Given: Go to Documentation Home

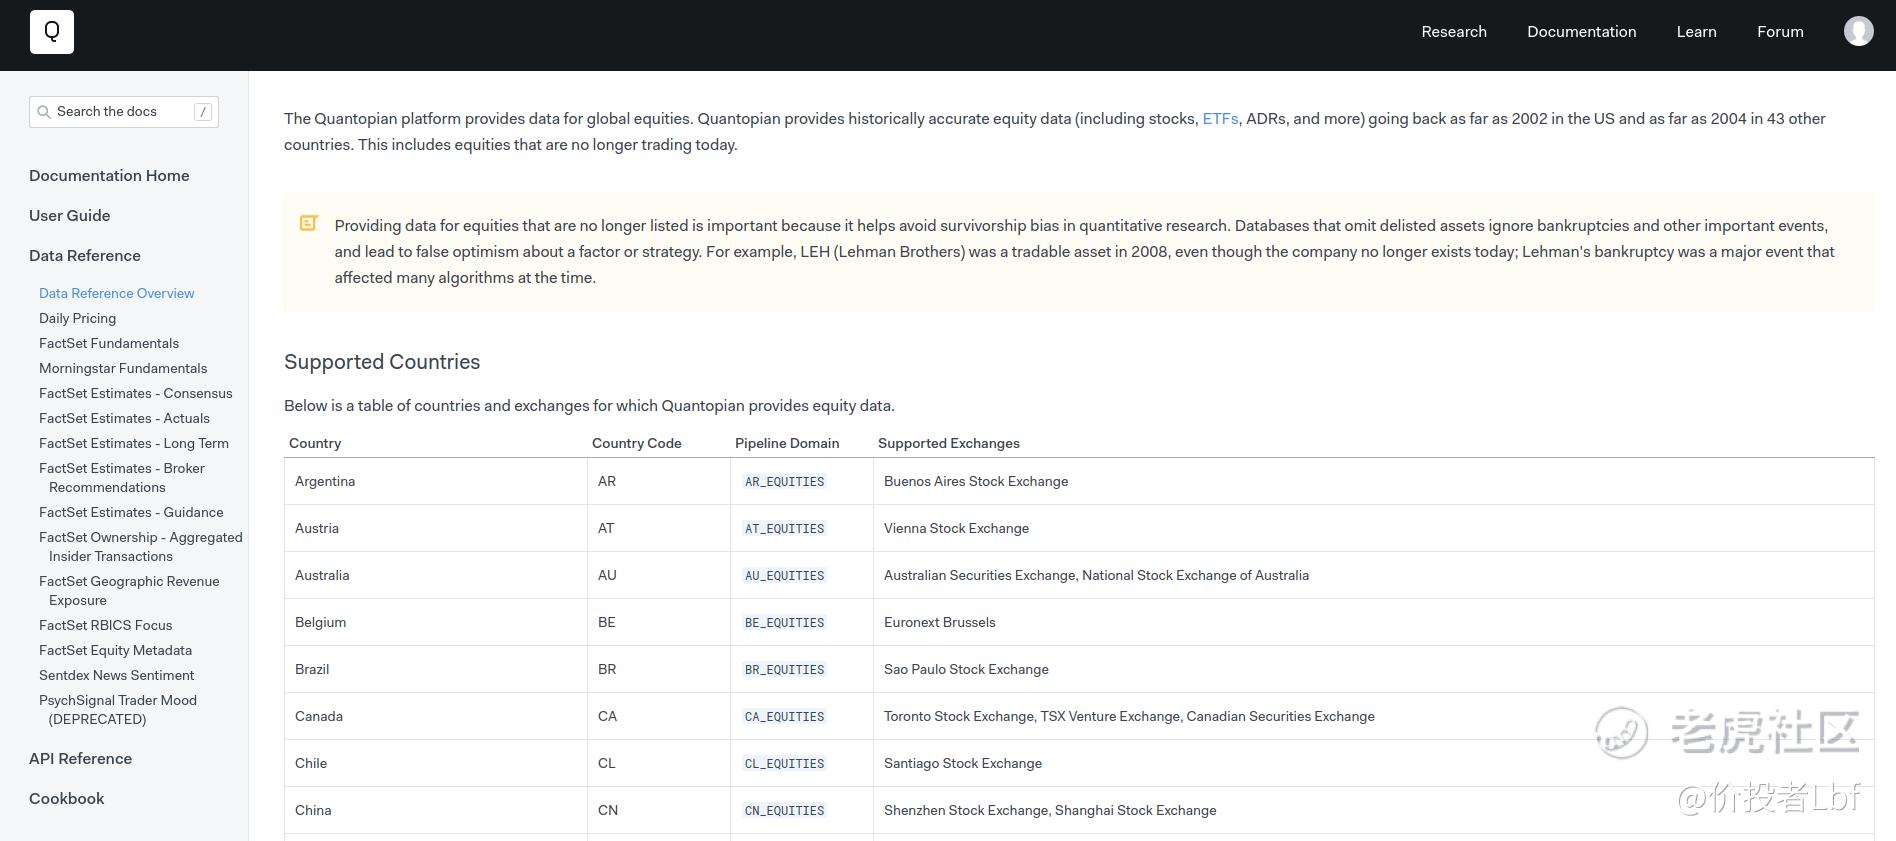Looking at the screenshot, I should 109,176.
